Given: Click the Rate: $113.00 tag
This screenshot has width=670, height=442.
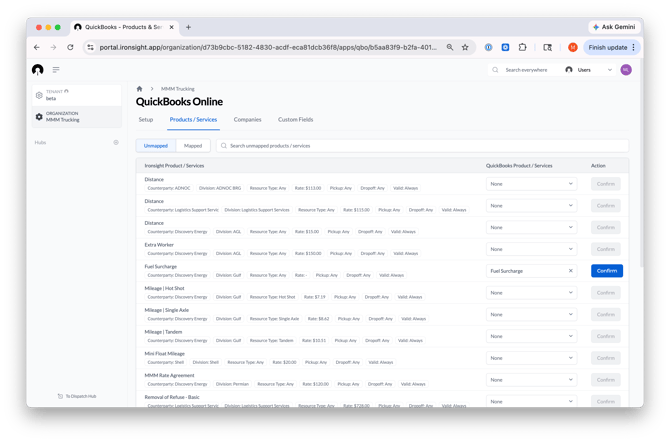Looking at the screenshot, I should tap(308, 188).
